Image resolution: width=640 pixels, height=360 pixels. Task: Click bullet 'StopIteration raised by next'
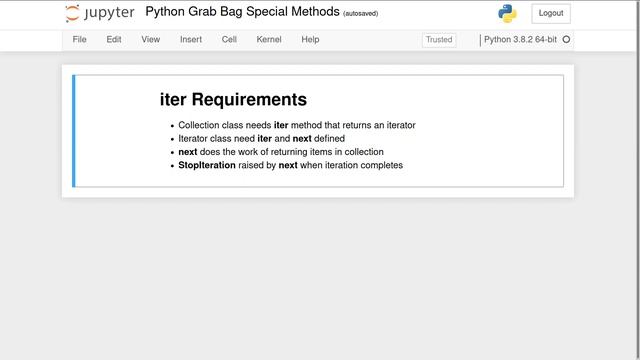291,165
